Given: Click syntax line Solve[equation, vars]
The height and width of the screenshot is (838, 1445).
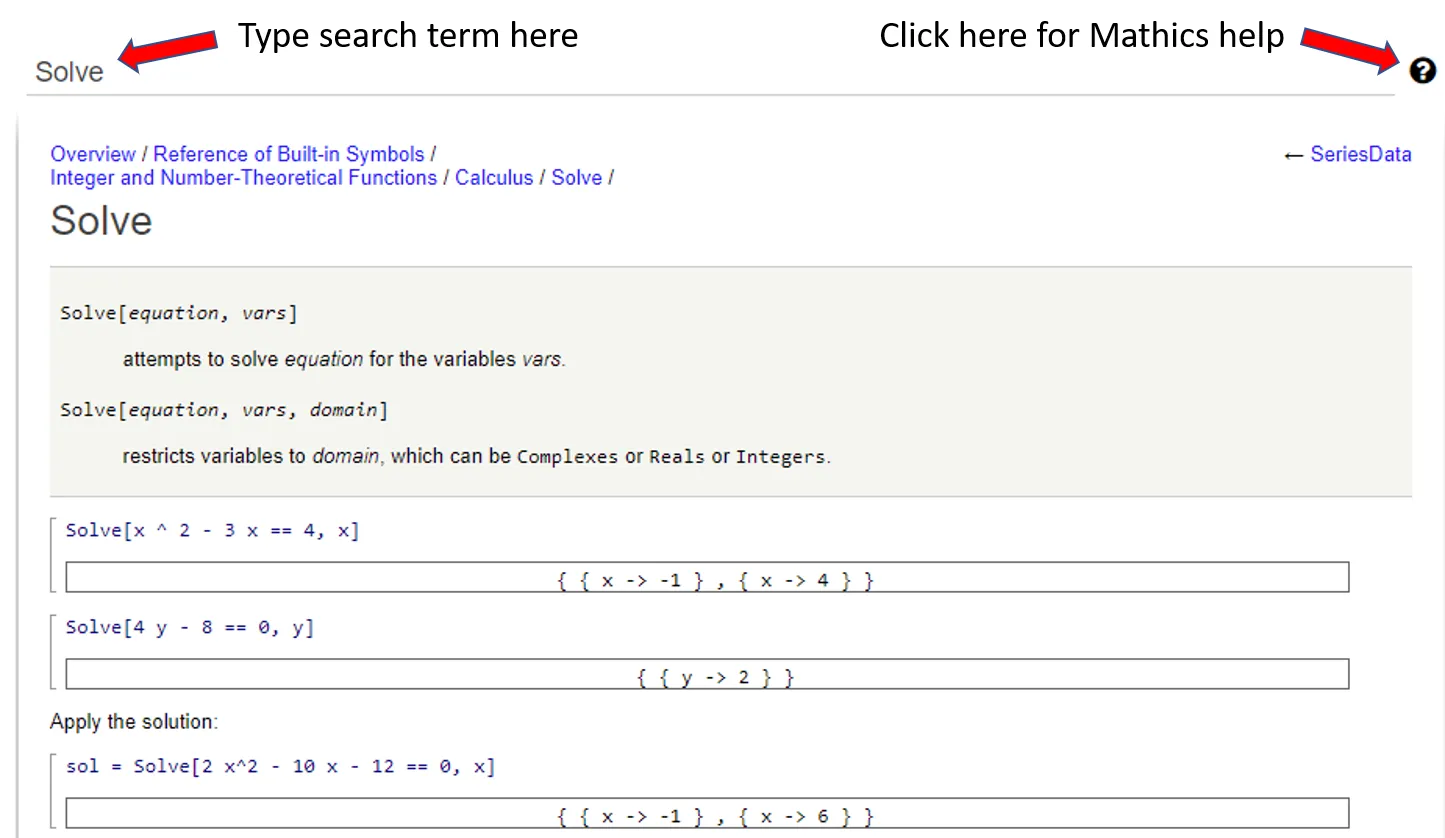Looking at the screenshot, I should coord(179,313).
